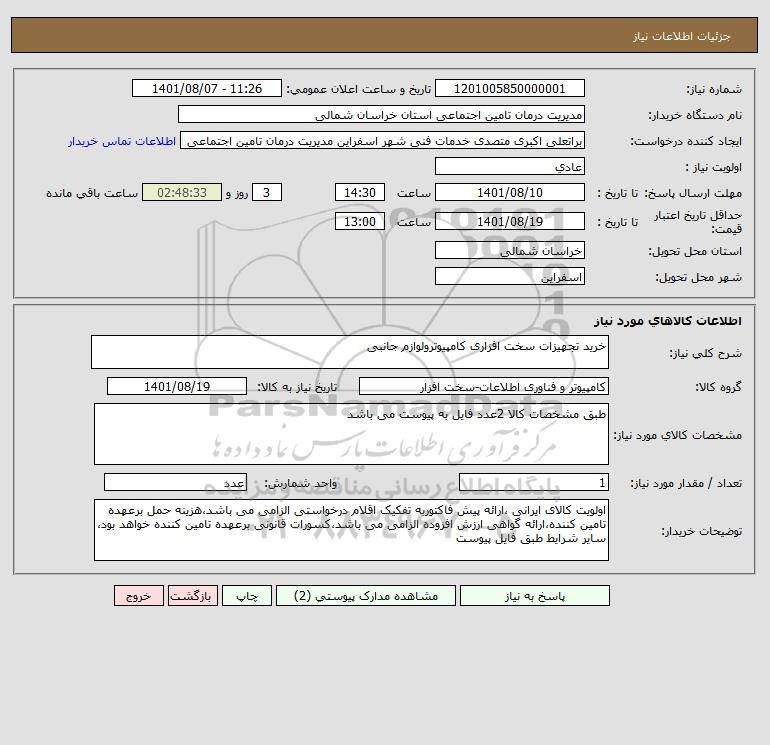Screen dimensions: 770x745
Task: Click the public announcement date field 1401/08/07 - 11:26
Action: click(207, 88)
